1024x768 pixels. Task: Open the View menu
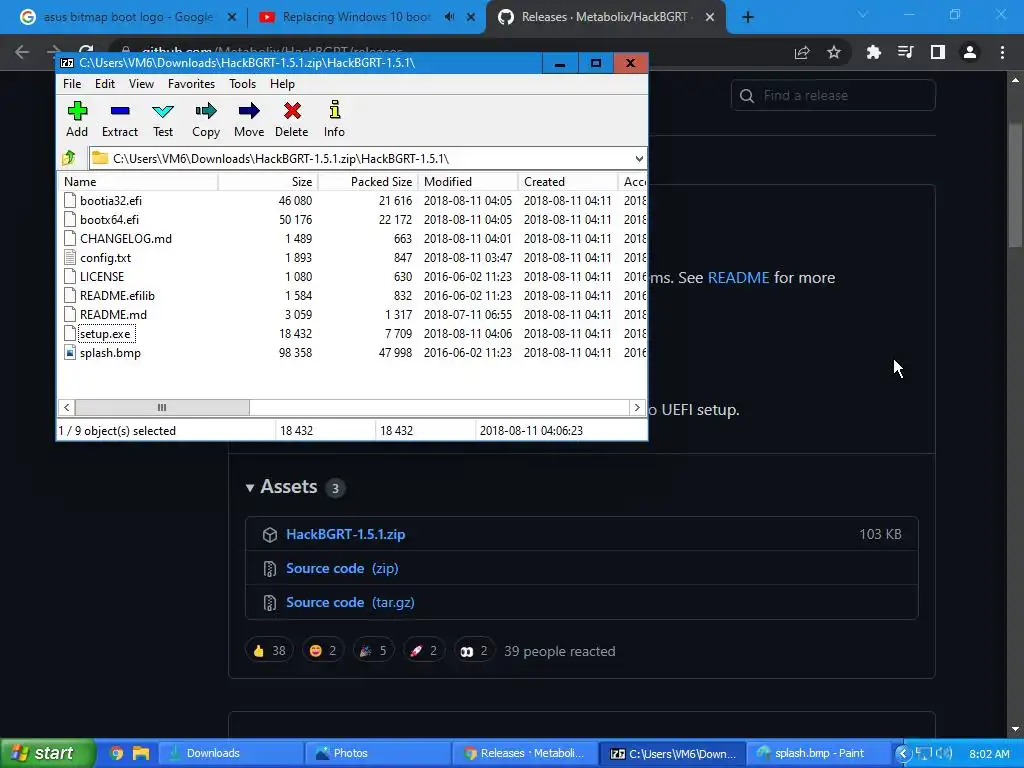pos(141,84)
